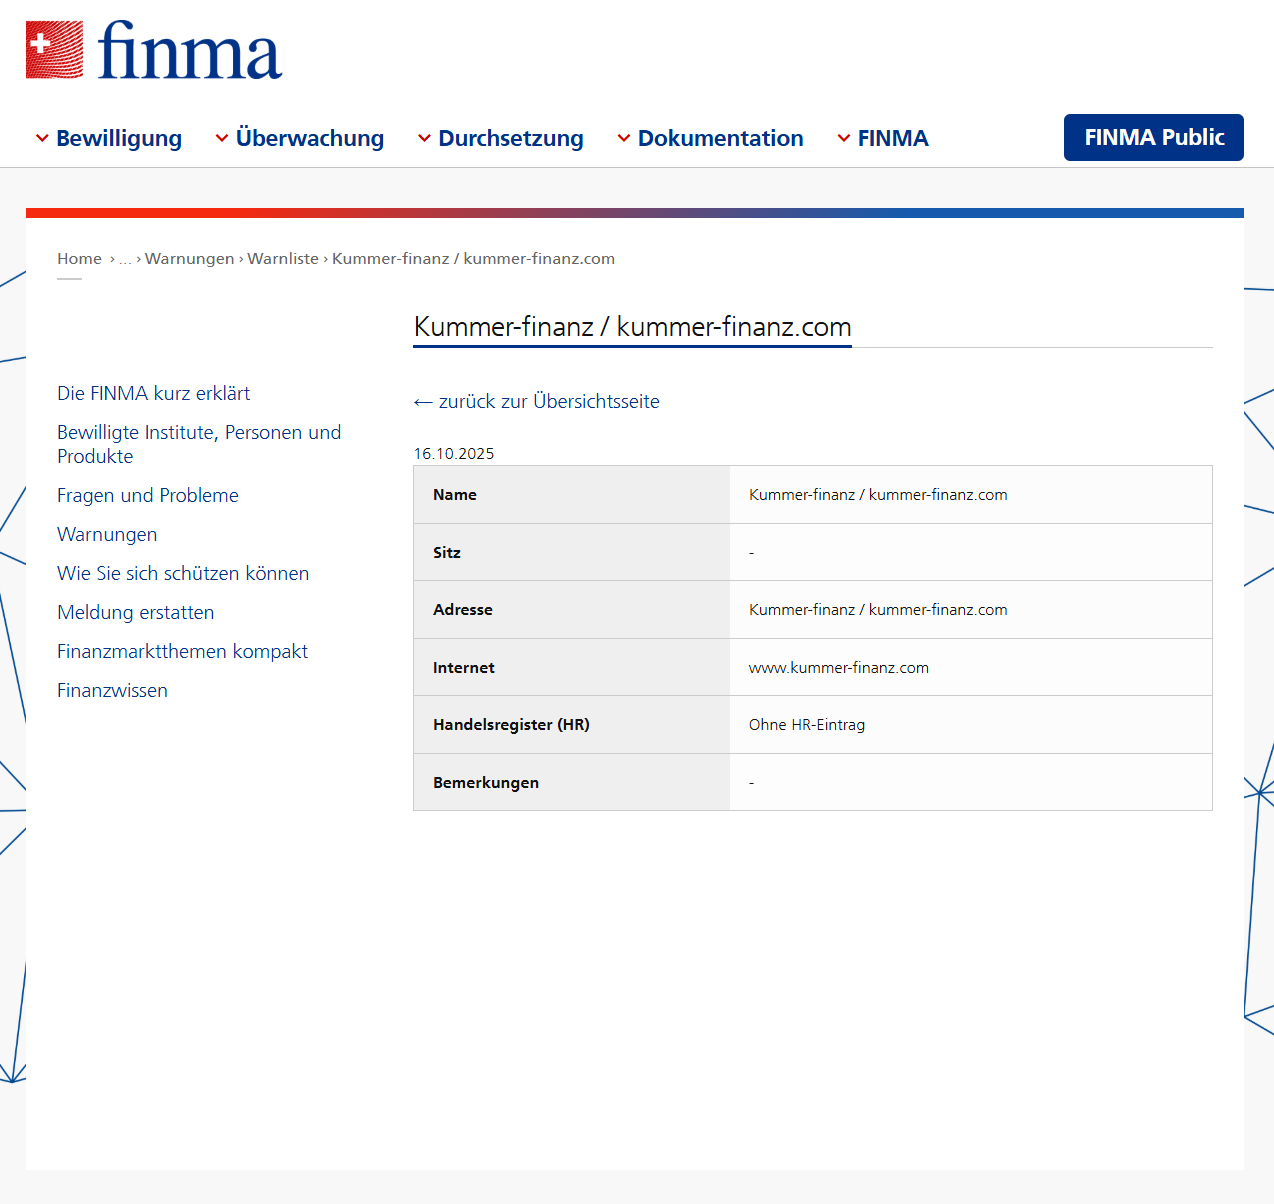Click the Adresse row label
Image resolution: width=1274 pixels, height=1204 pixels.
click(x=463, y=609)
